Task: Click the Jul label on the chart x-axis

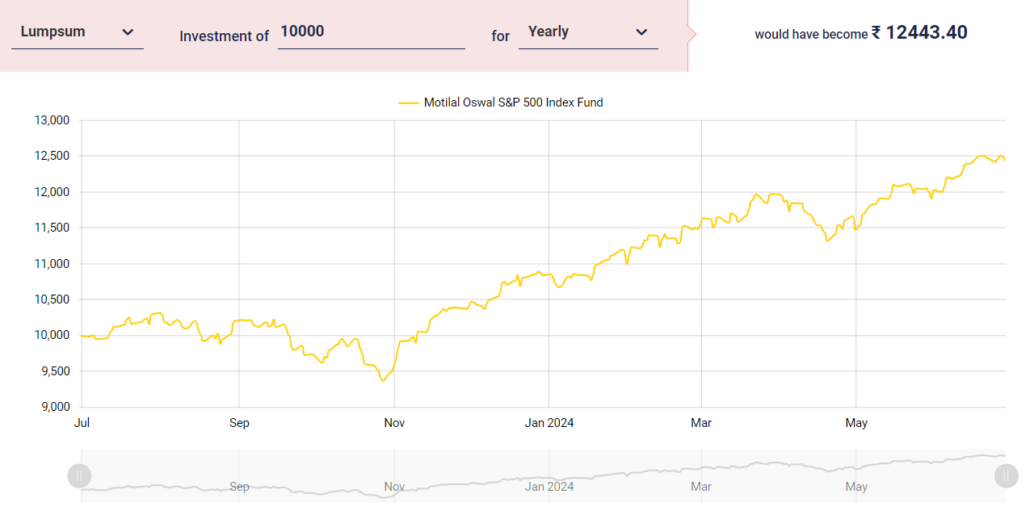Action: point(82,423)
